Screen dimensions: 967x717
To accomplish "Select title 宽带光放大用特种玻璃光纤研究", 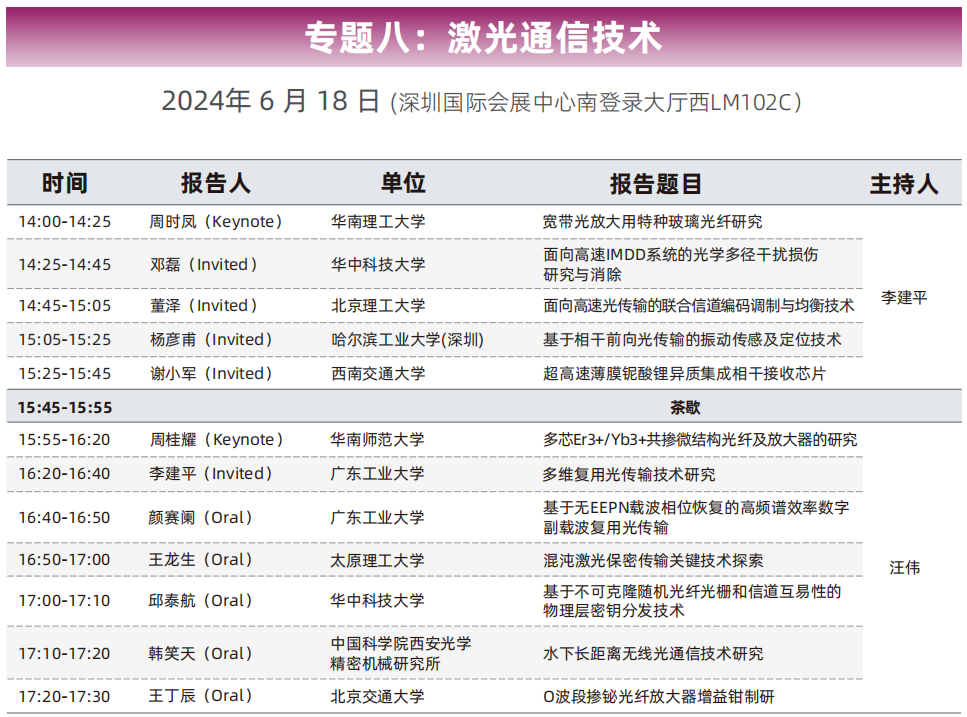I will [x=652, y=222].
